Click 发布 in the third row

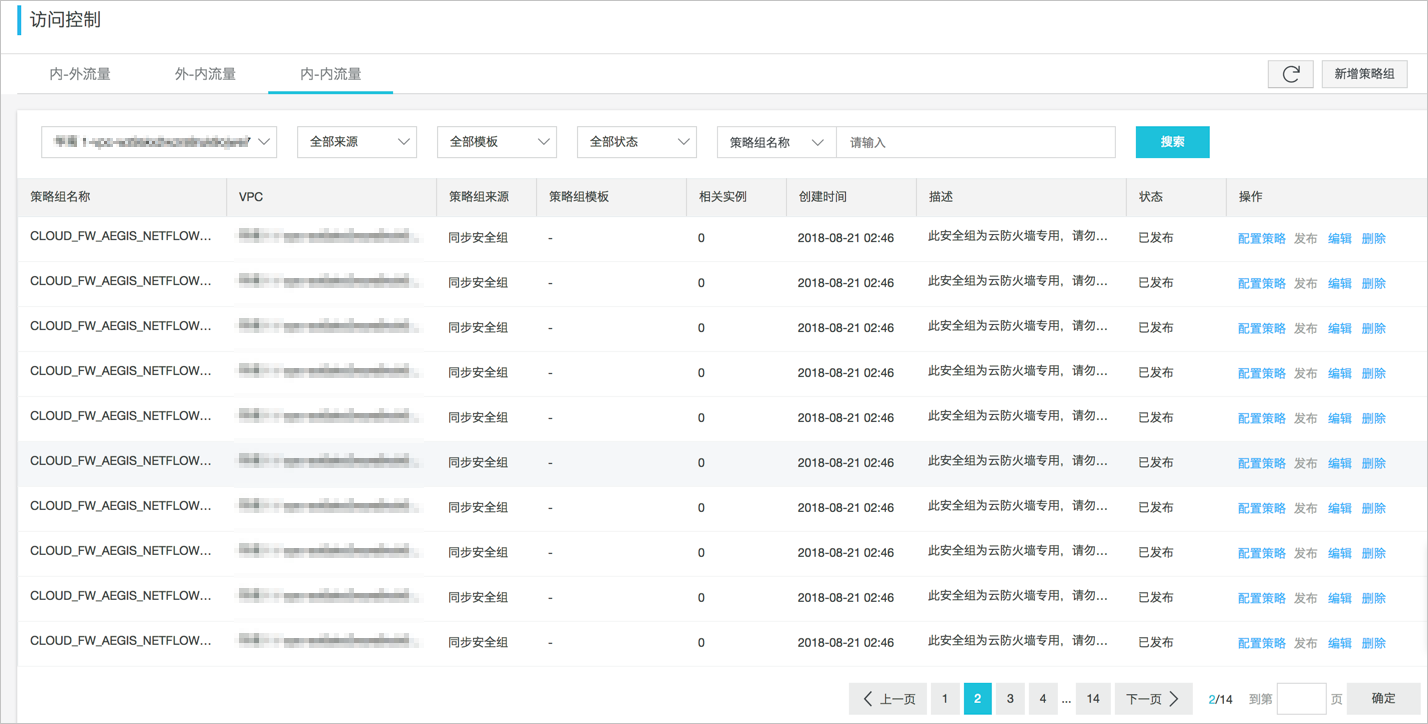pyautogui.click(x=1306, y=329)
